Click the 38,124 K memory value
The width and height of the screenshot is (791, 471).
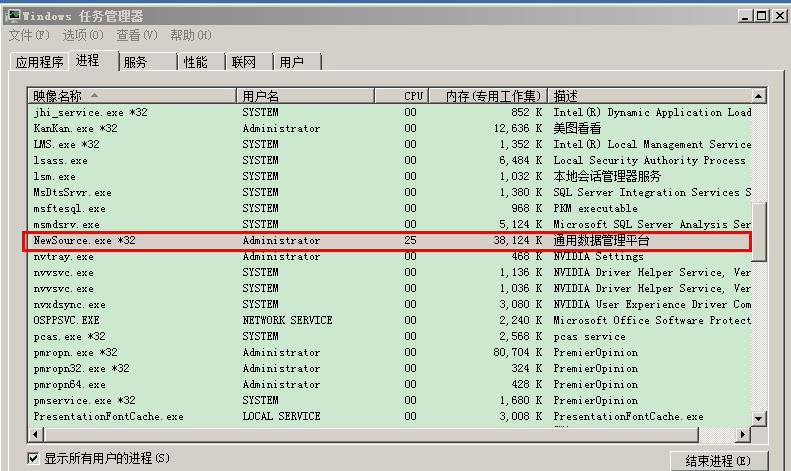click(518, 241)
